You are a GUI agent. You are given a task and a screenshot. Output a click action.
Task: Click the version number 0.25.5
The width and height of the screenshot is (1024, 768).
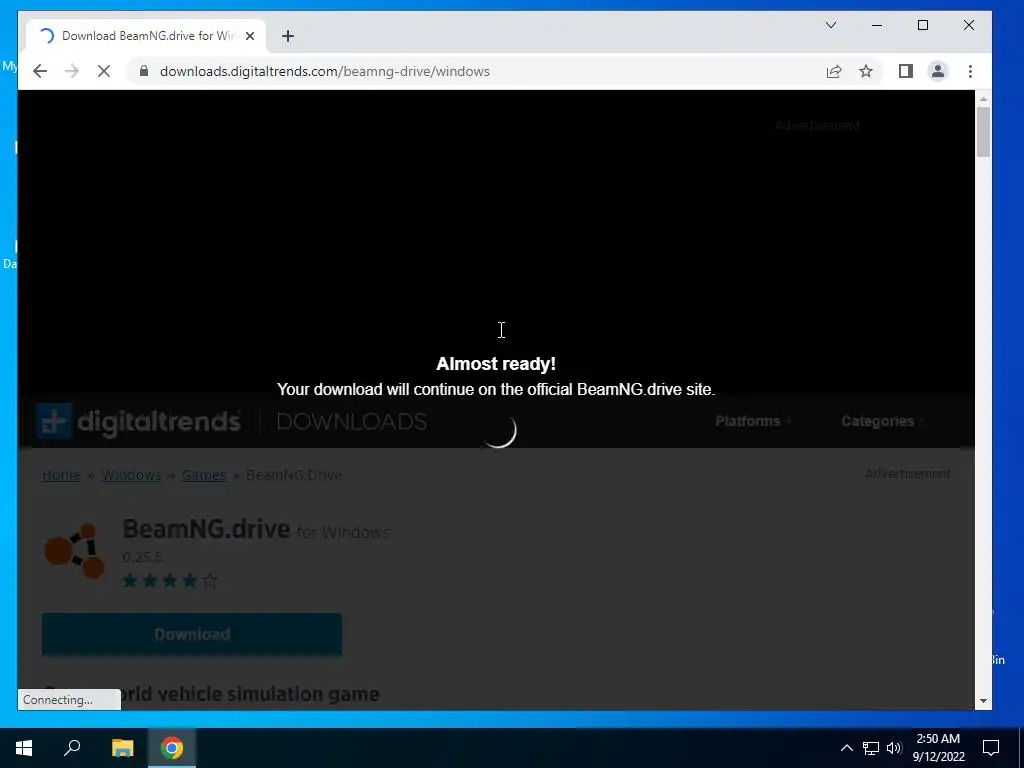pyautogui.click(x=142, y=557)
